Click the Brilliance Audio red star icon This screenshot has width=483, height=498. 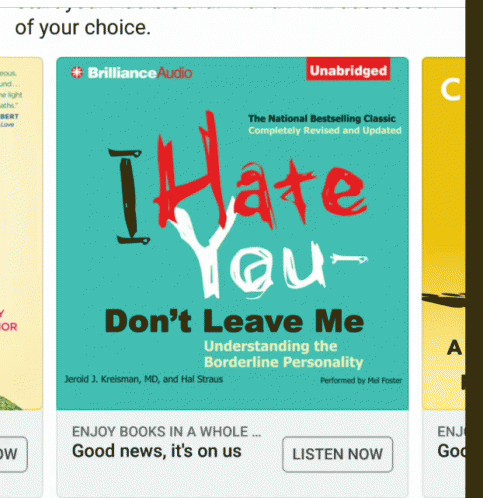(x=77, y=73)
